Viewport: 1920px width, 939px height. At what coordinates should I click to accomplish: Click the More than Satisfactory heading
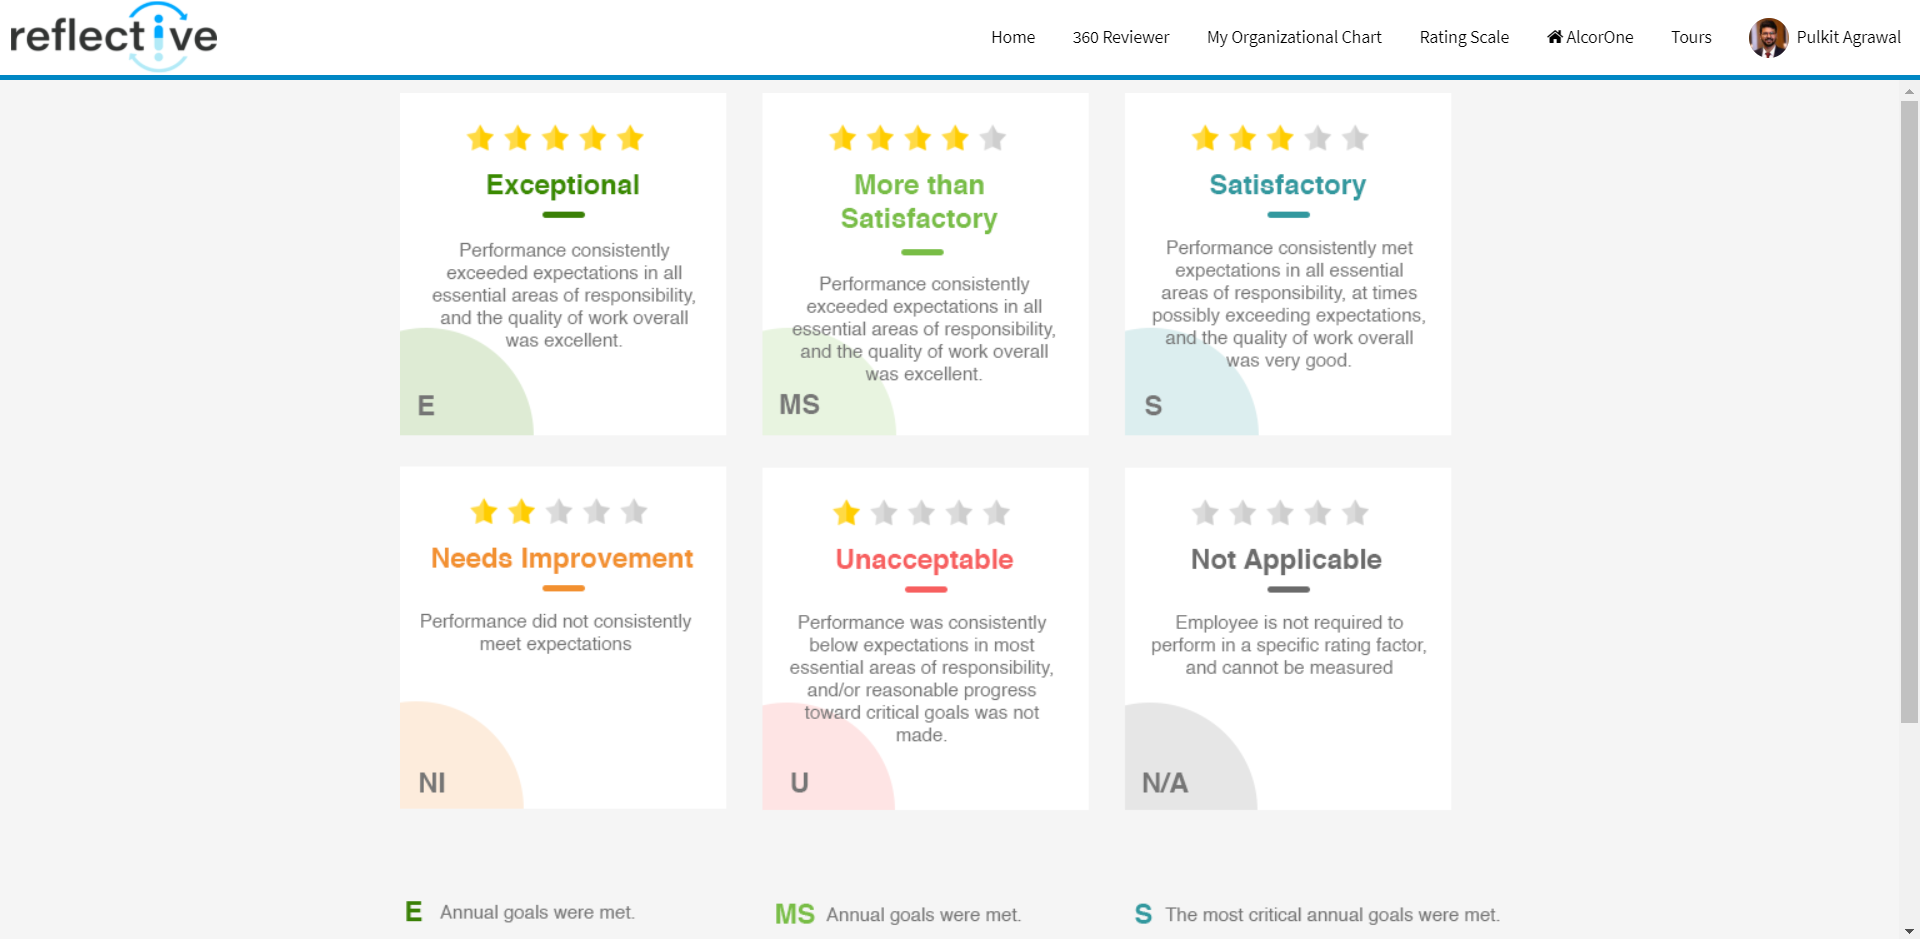[920, 201]
